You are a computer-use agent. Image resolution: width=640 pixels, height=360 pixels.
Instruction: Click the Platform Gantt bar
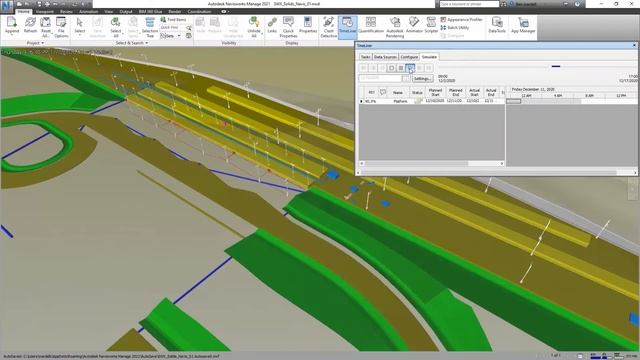tap(513, 101)
